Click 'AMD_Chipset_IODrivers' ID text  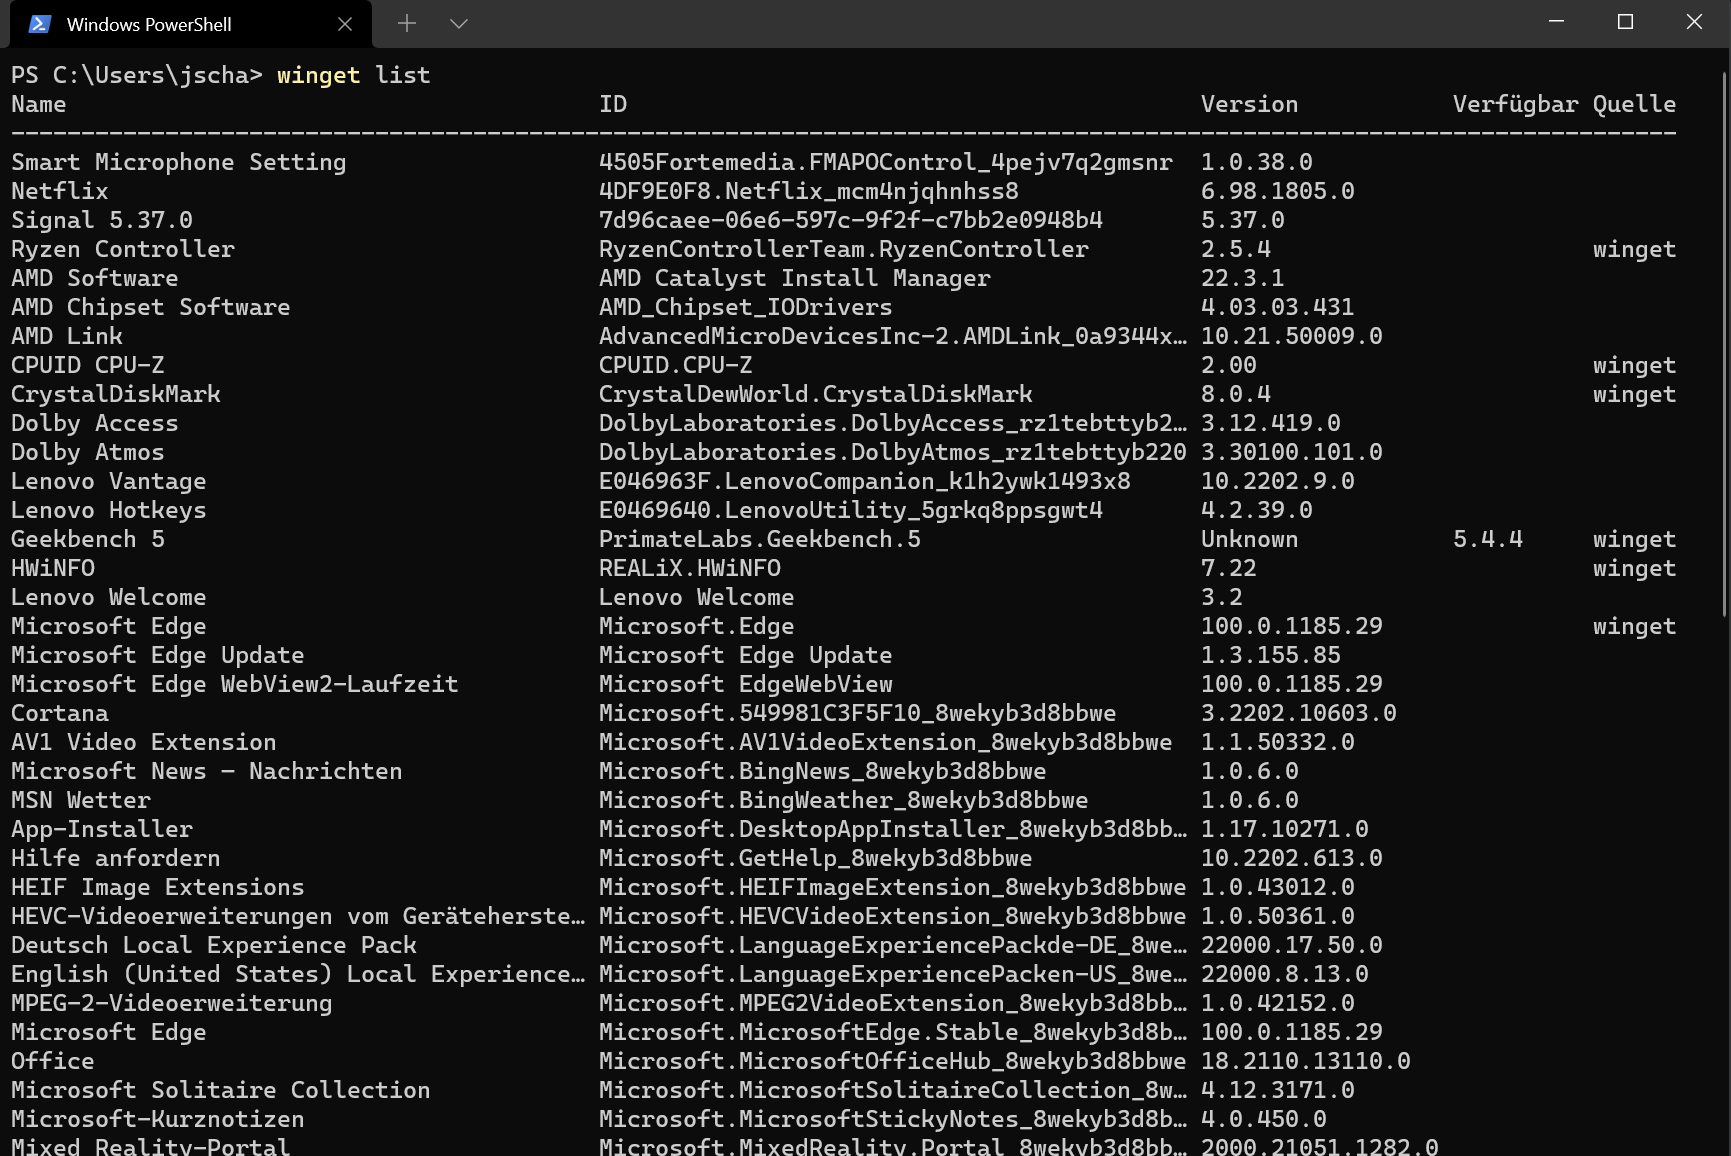(x=746, y=307)
